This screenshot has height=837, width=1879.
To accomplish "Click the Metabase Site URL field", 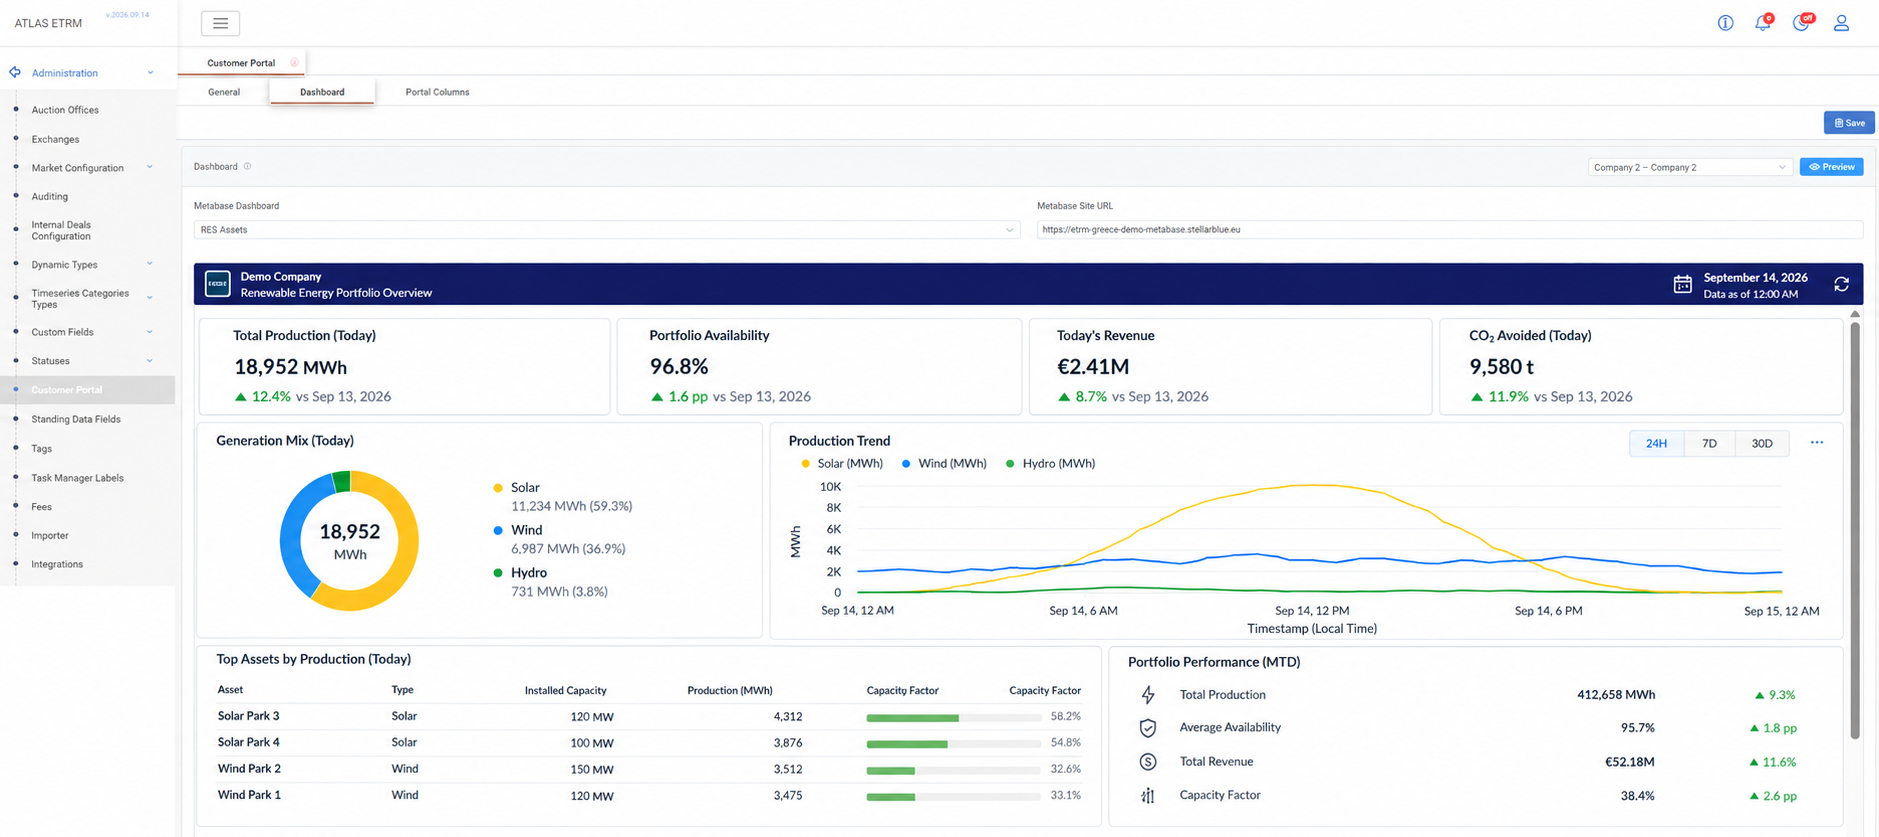I will pos(1449,230).
